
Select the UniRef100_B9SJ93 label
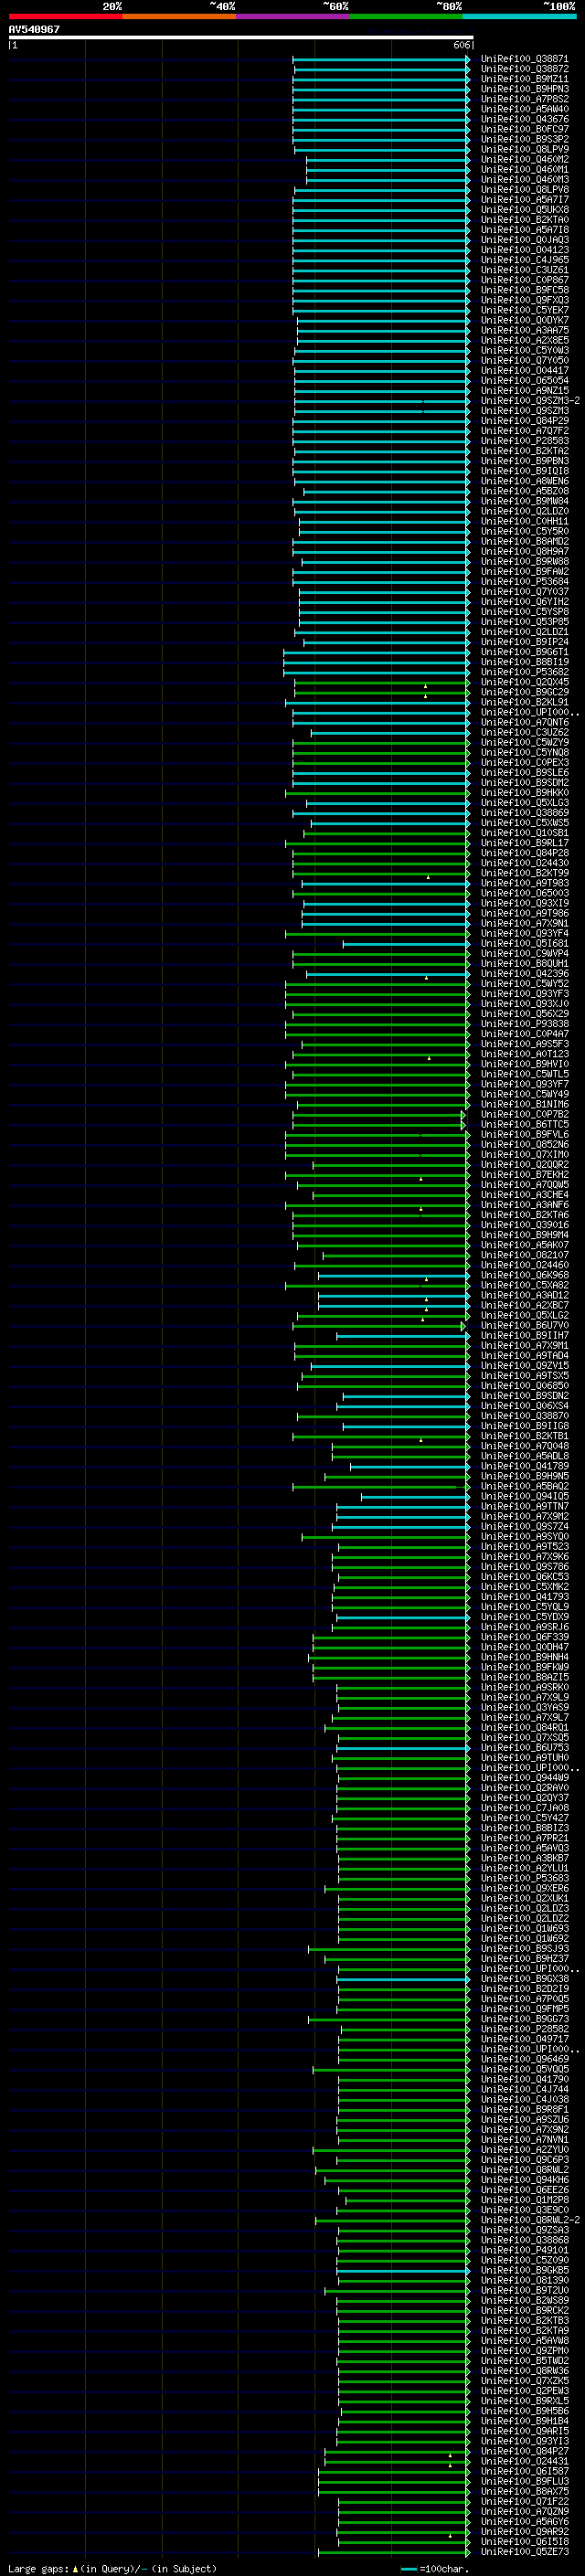pyautogui.click(x=525, y=1949)
